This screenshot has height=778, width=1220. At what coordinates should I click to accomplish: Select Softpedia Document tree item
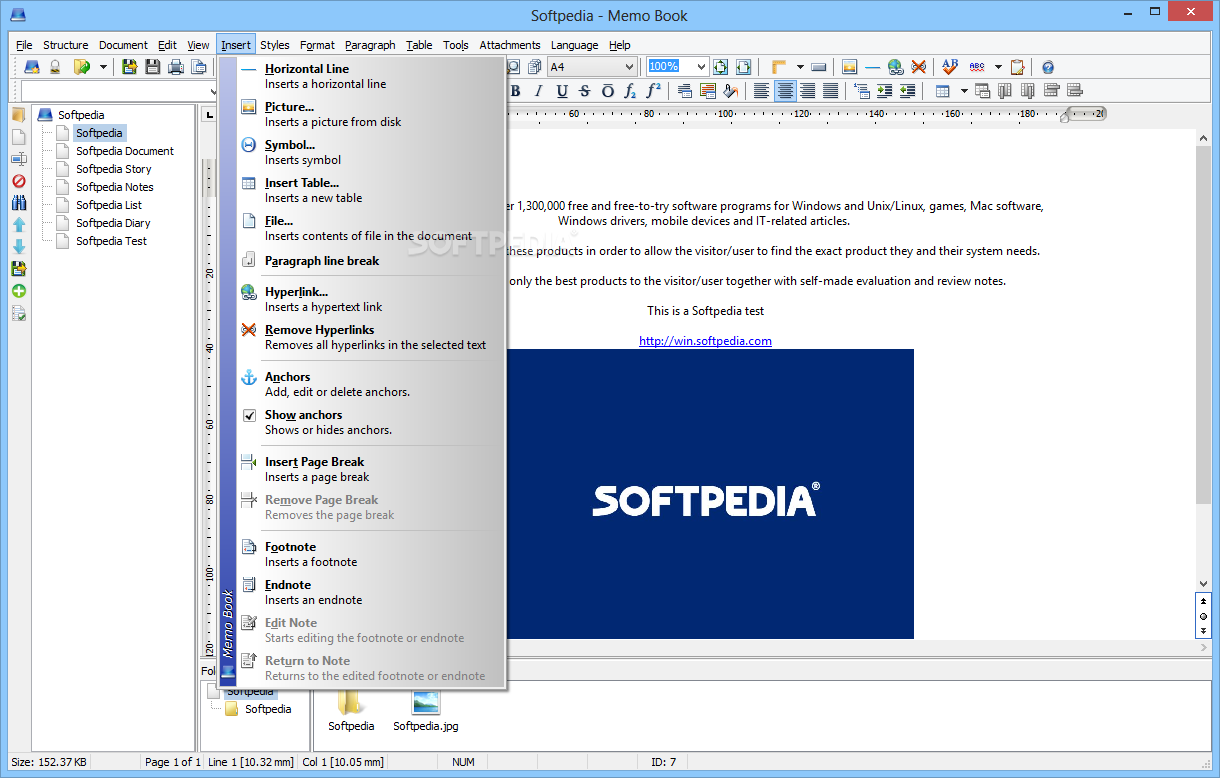(125, 151)
